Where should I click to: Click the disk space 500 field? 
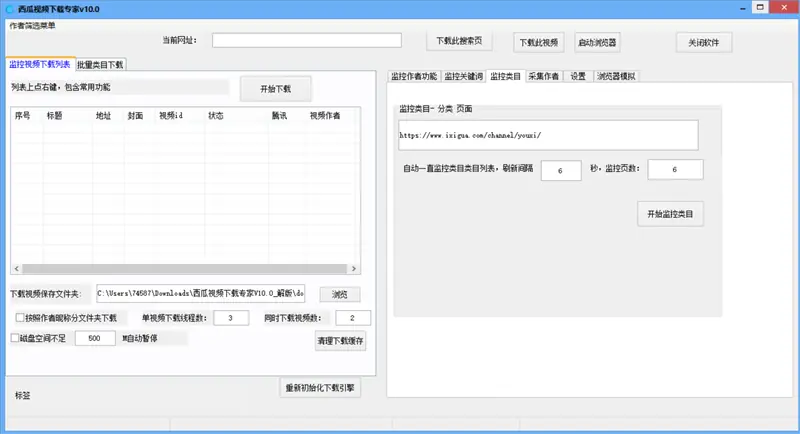[x=95, y=338]
